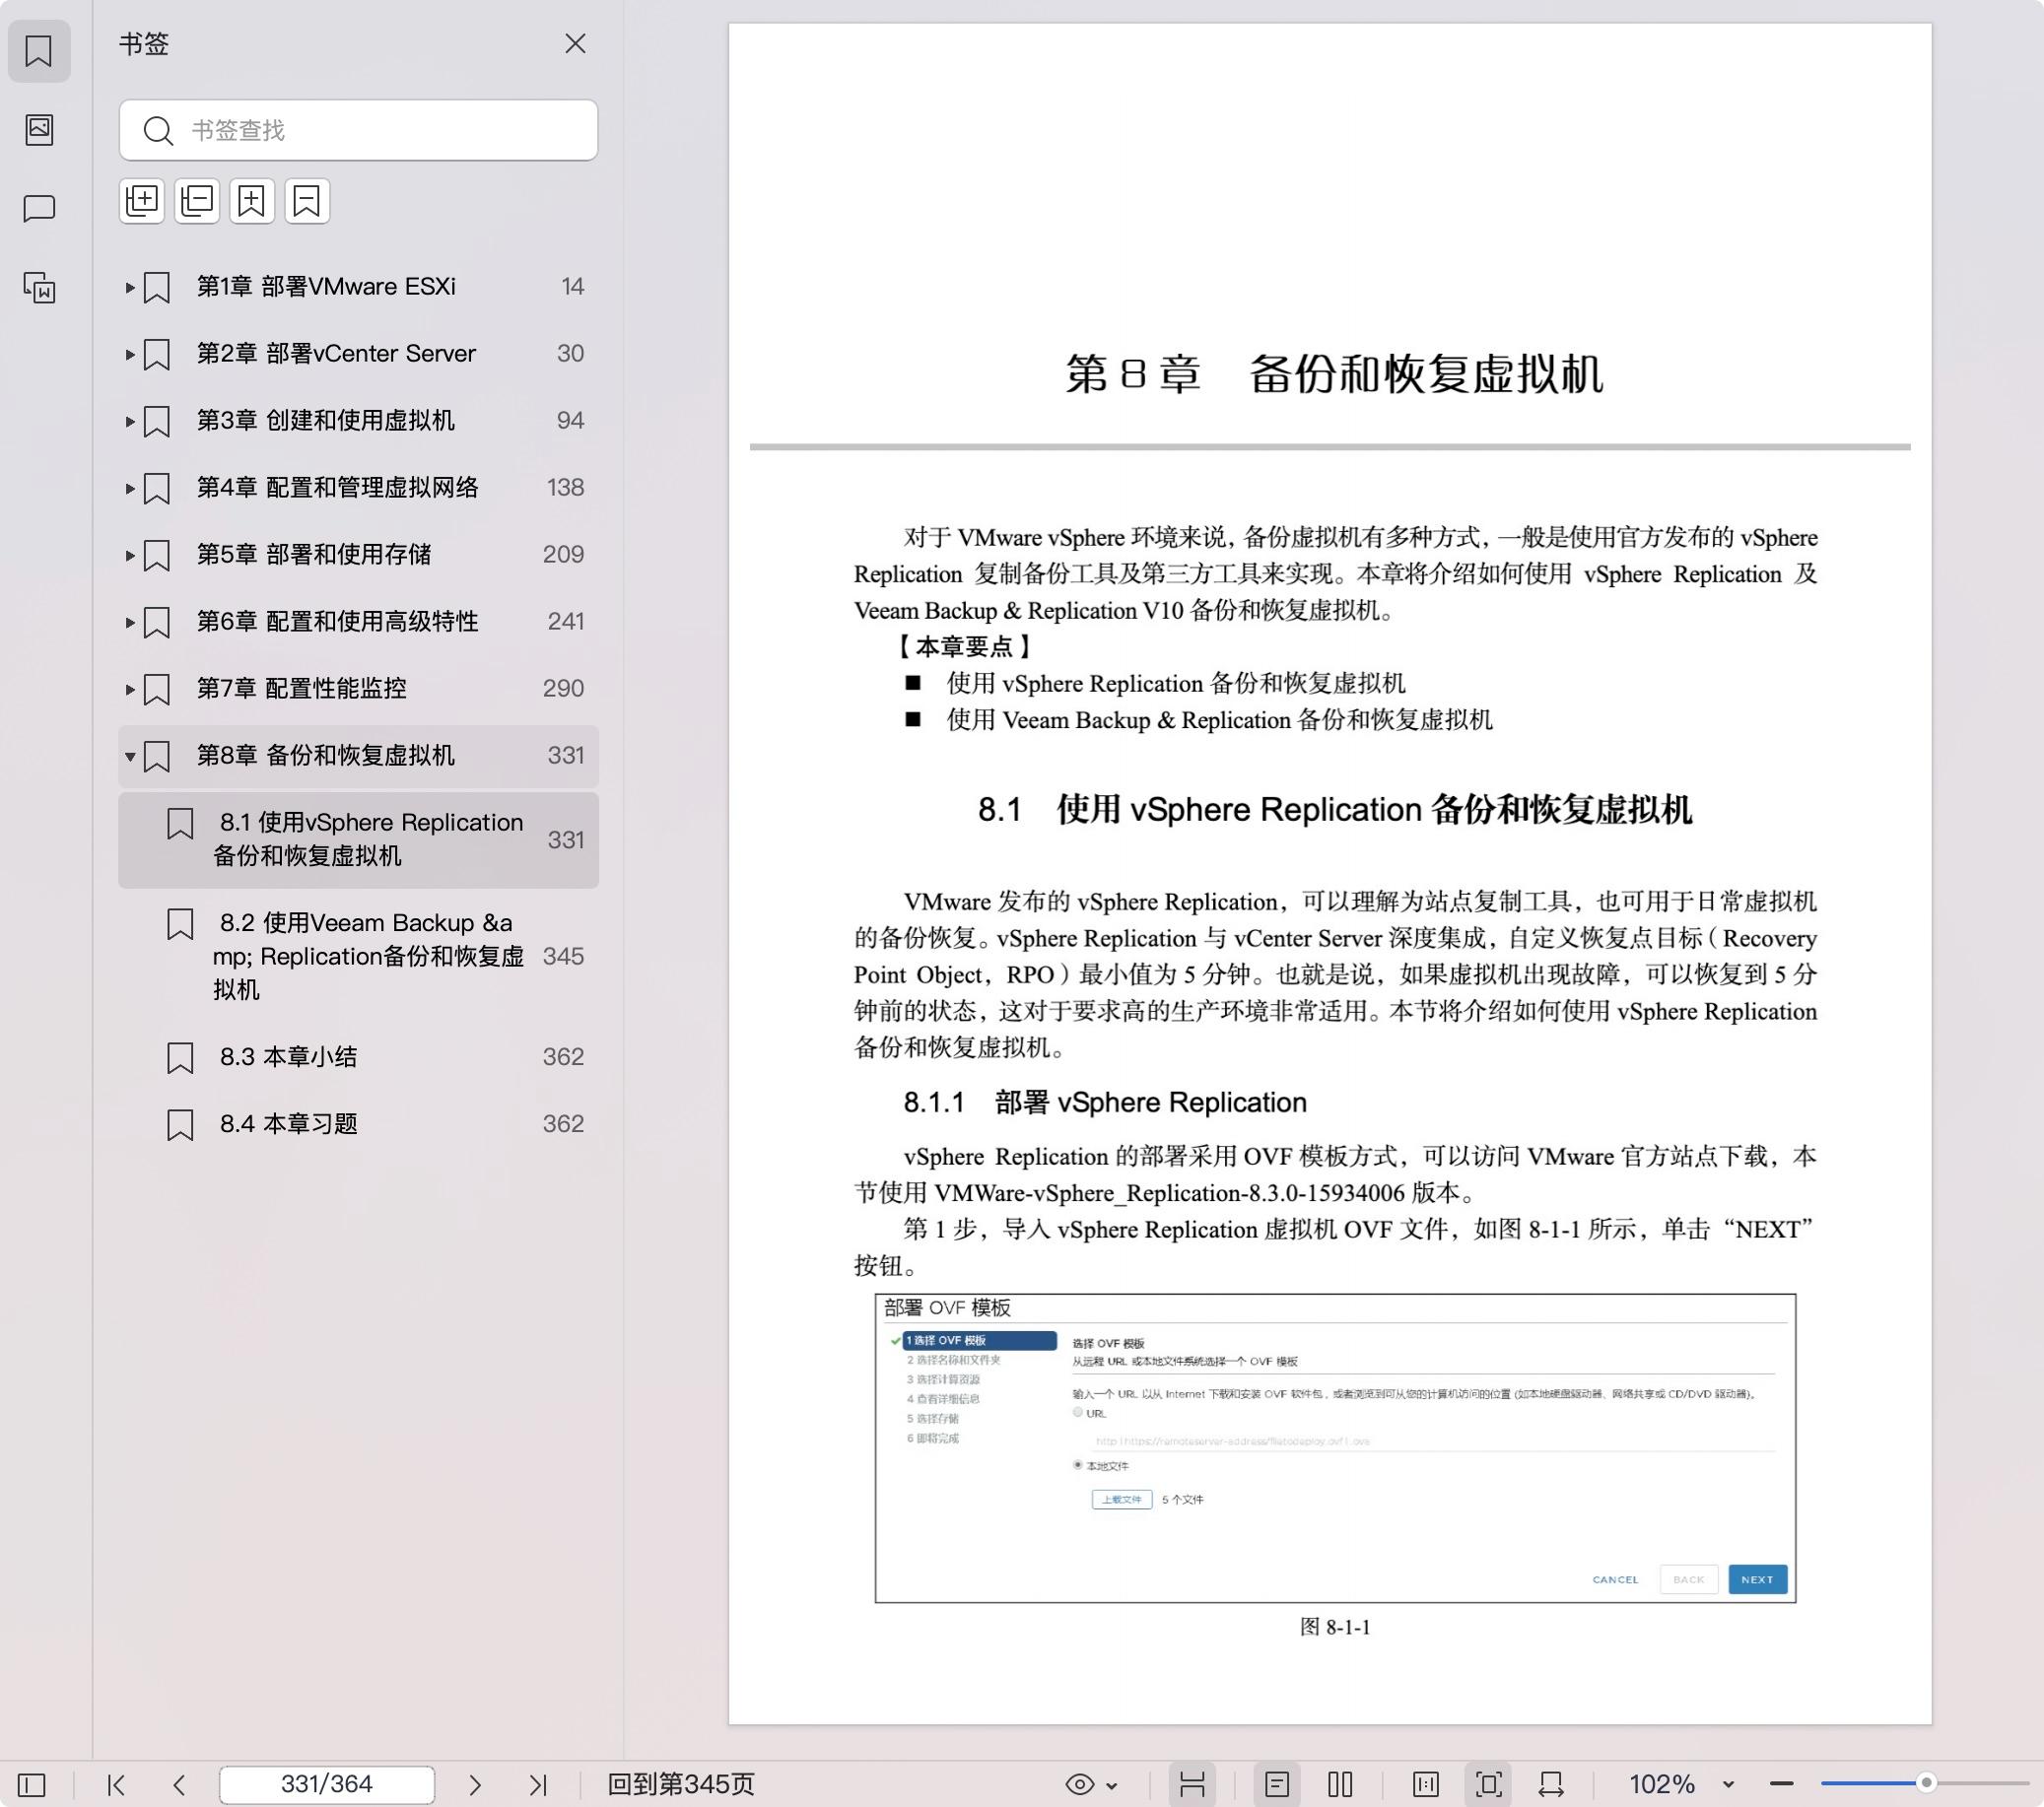Click heading 8.1.1 部署 vSphere Replication
2044x1807 pixels.
1105,1102
